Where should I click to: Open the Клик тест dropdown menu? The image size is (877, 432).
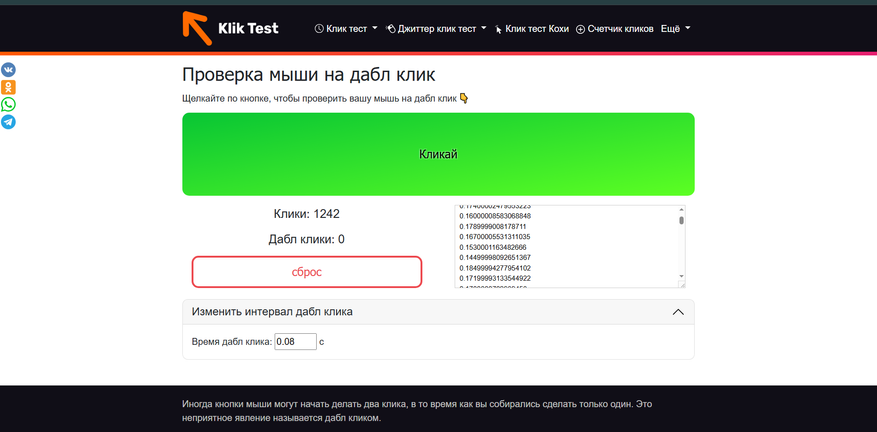347,29
